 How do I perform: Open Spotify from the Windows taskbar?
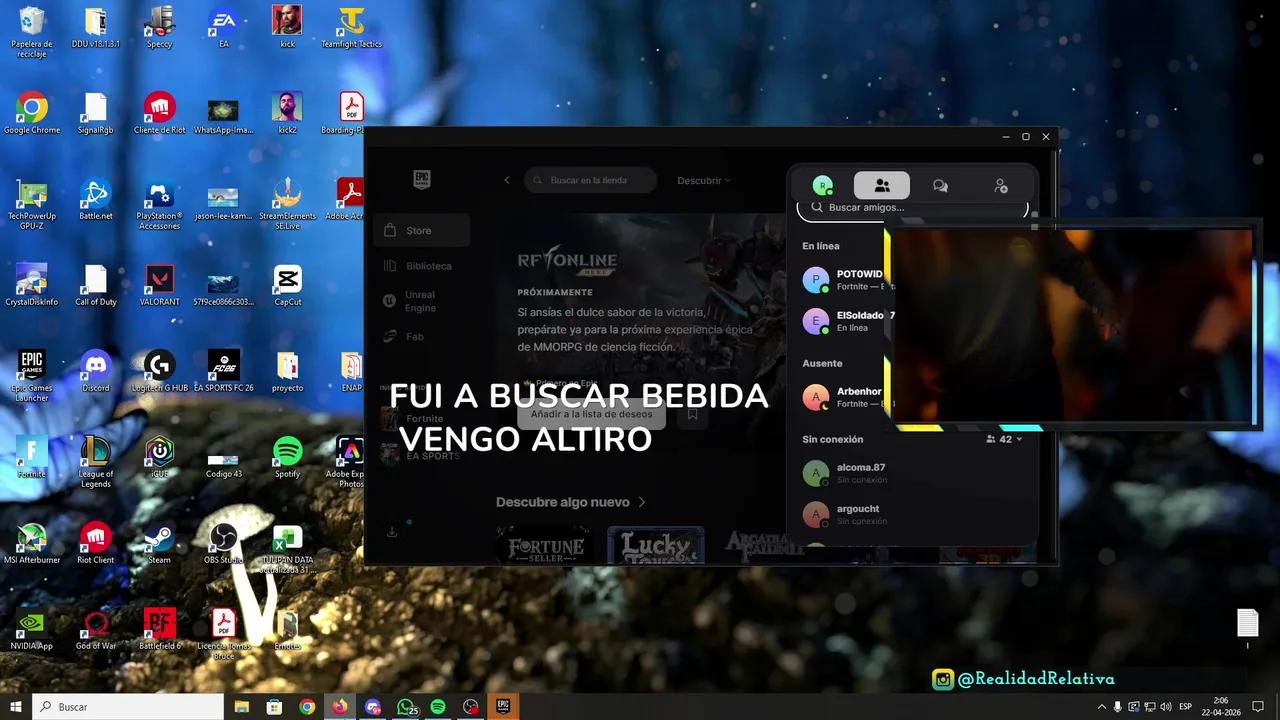pos(438,707)
